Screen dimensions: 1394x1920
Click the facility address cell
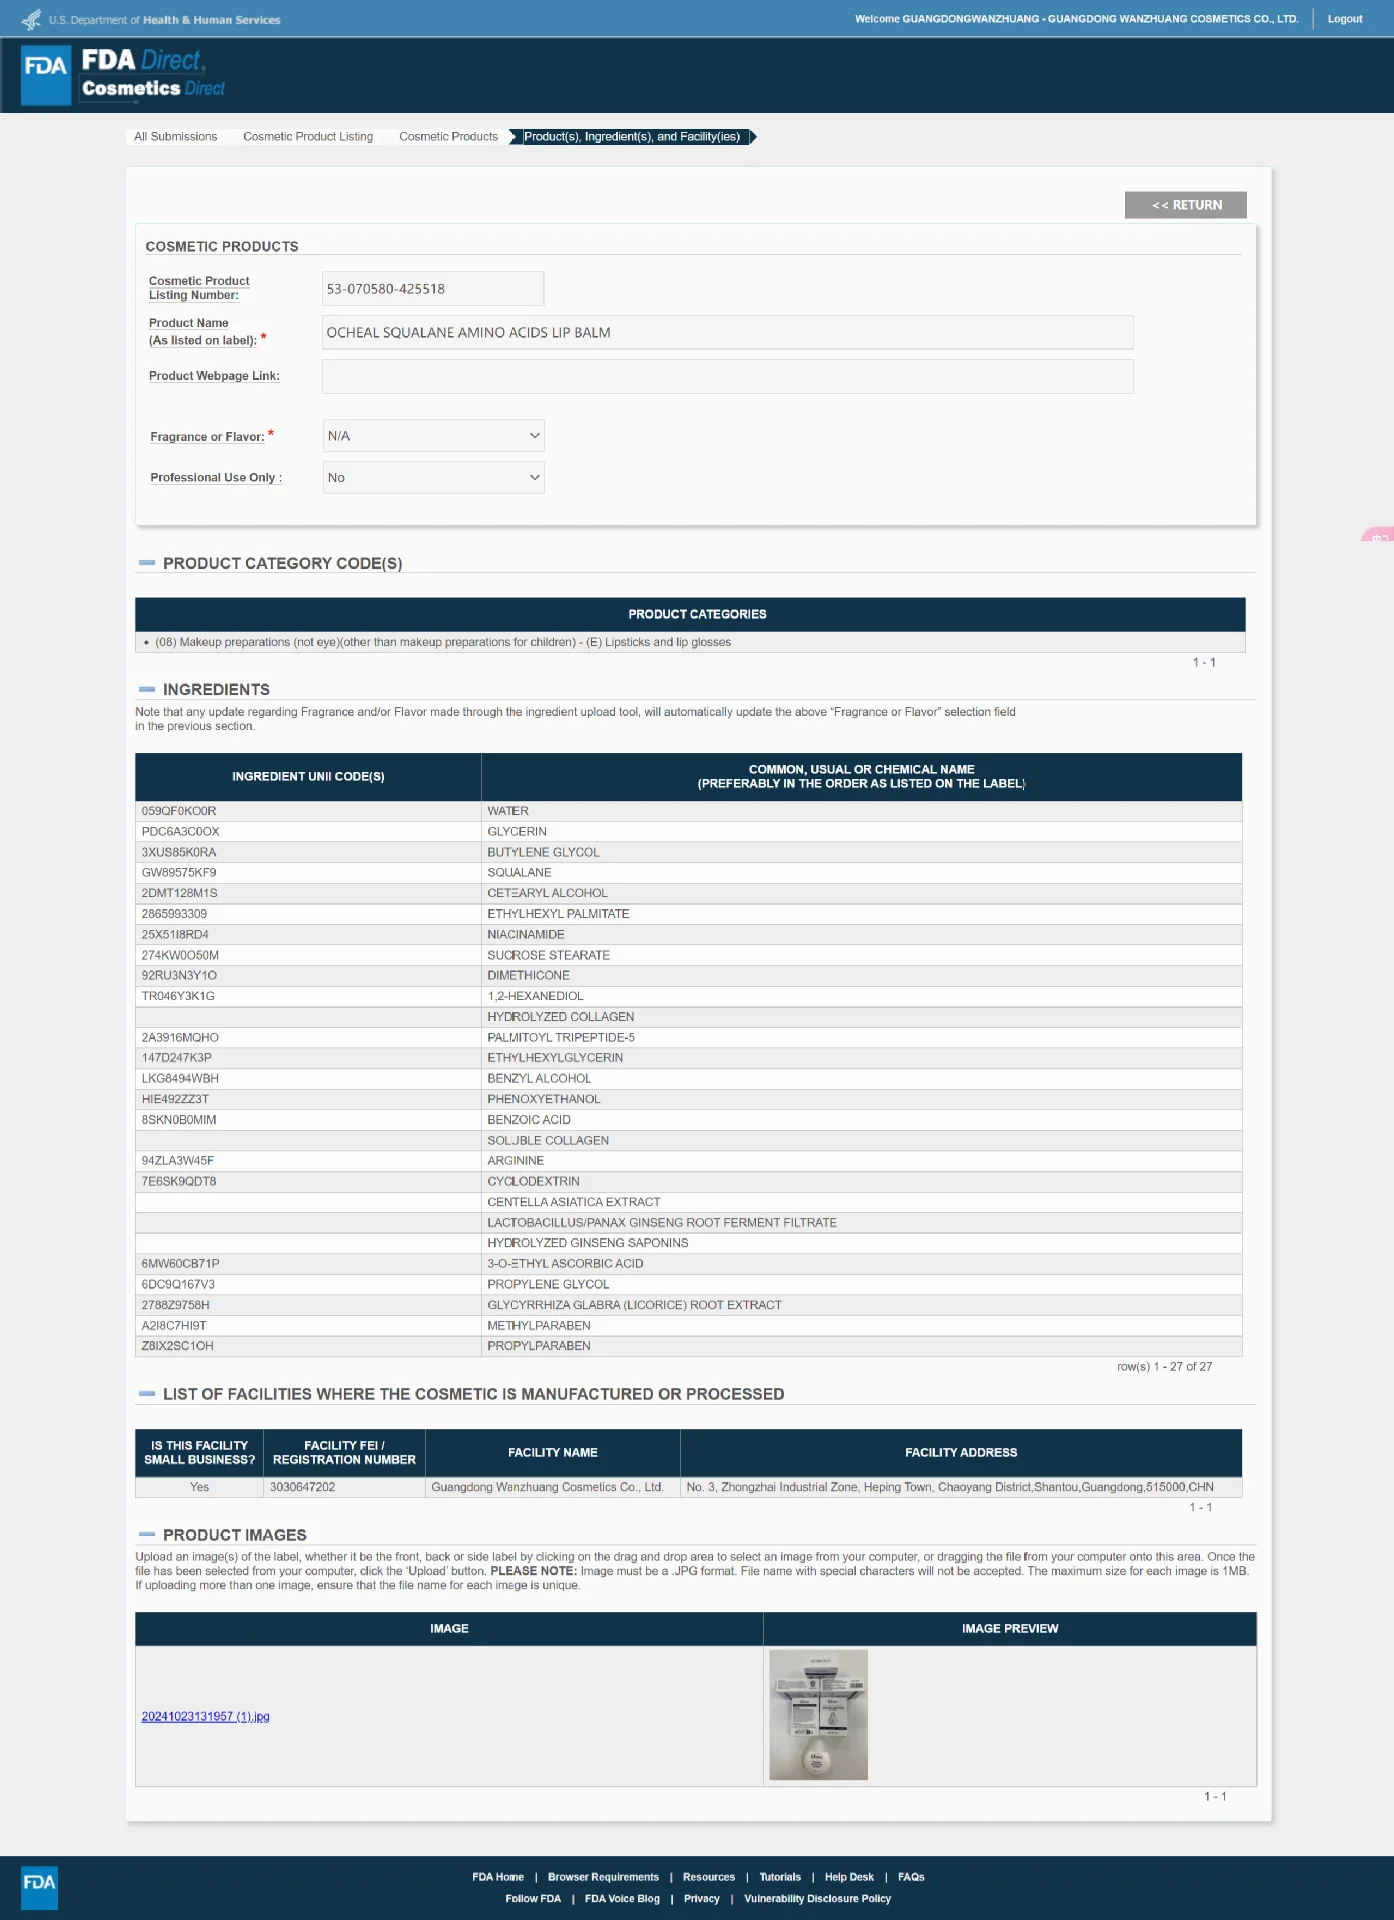click(x=961, y=1487)
